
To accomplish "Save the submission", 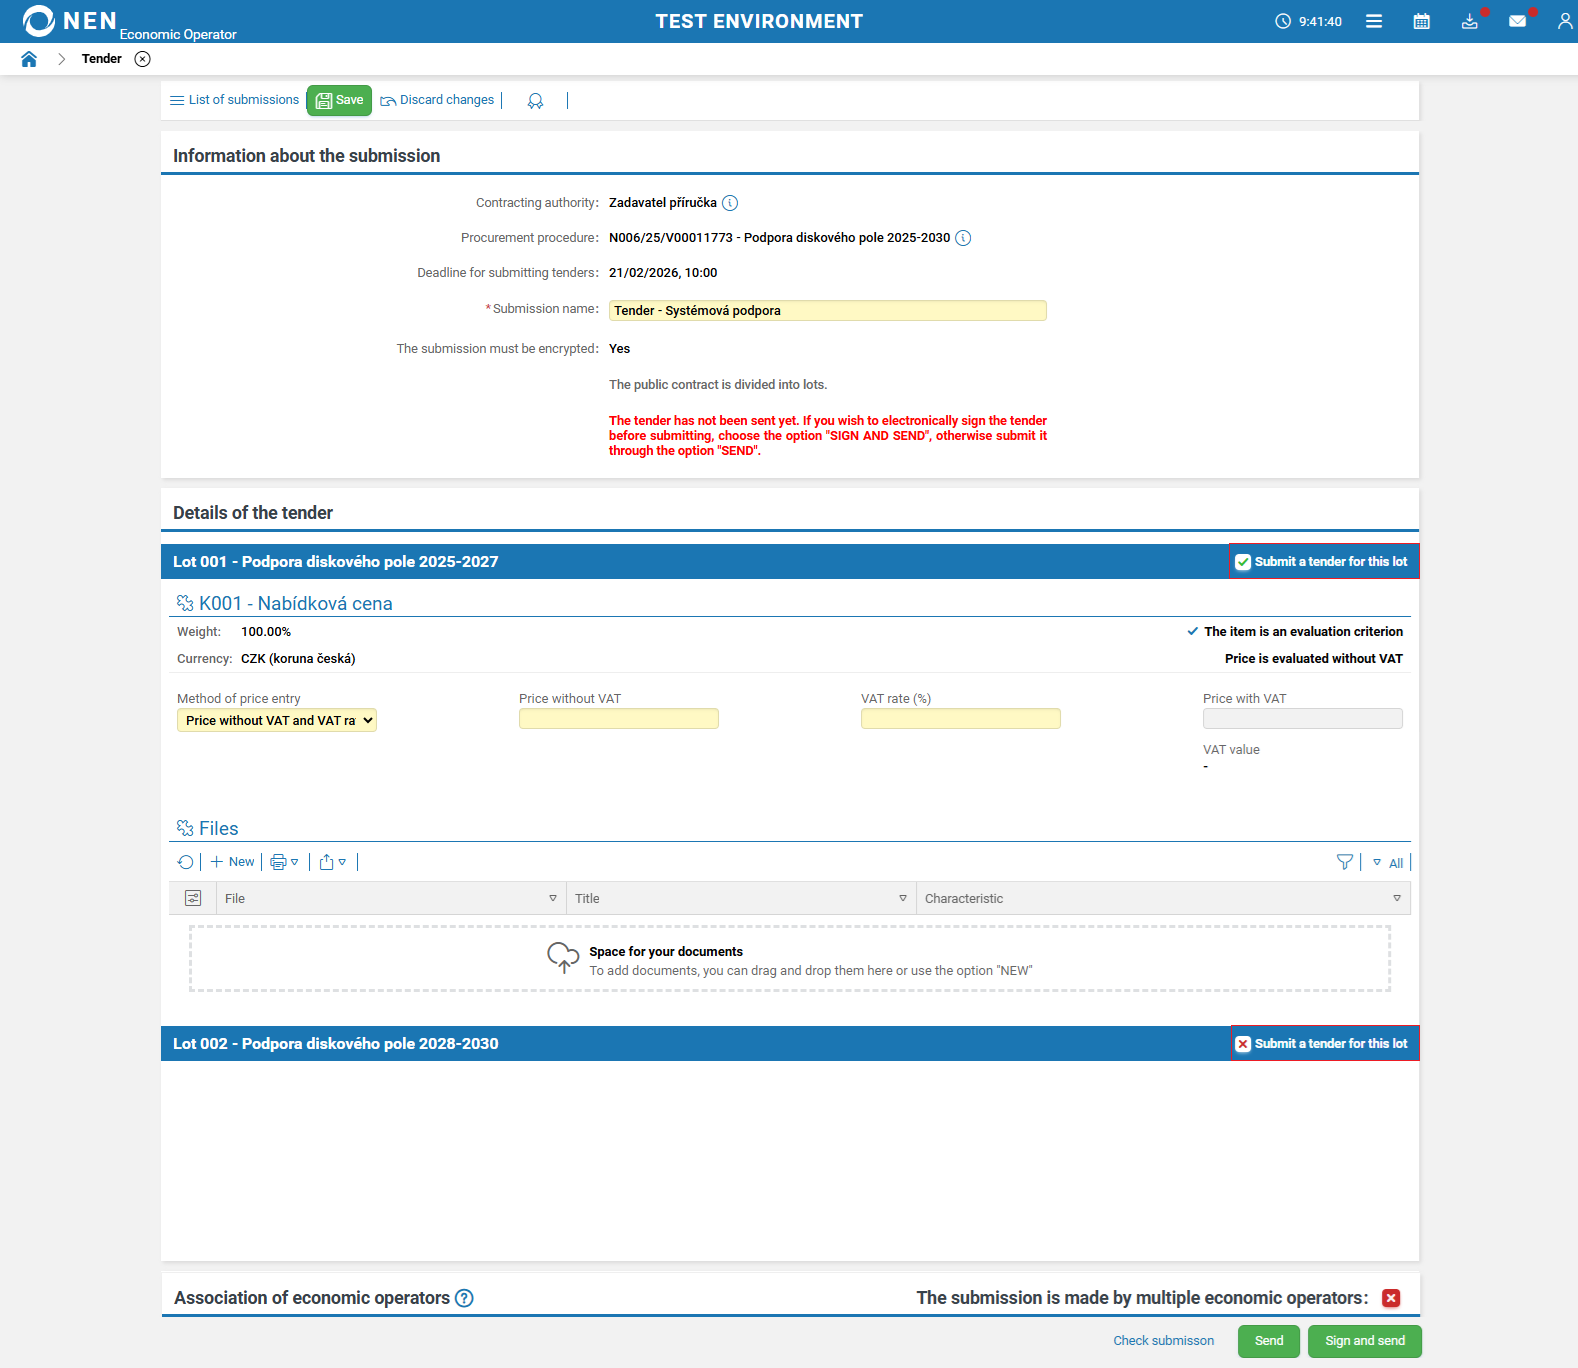I will point(339,100).
